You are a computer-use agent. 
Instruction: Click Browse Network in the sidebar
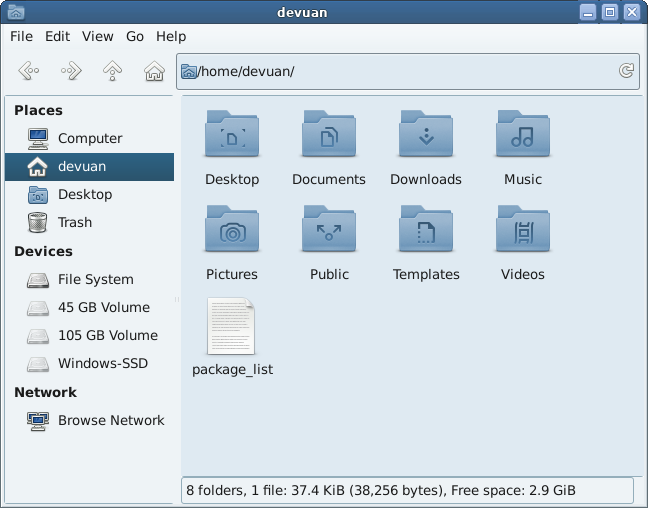(x=110, y=420)
